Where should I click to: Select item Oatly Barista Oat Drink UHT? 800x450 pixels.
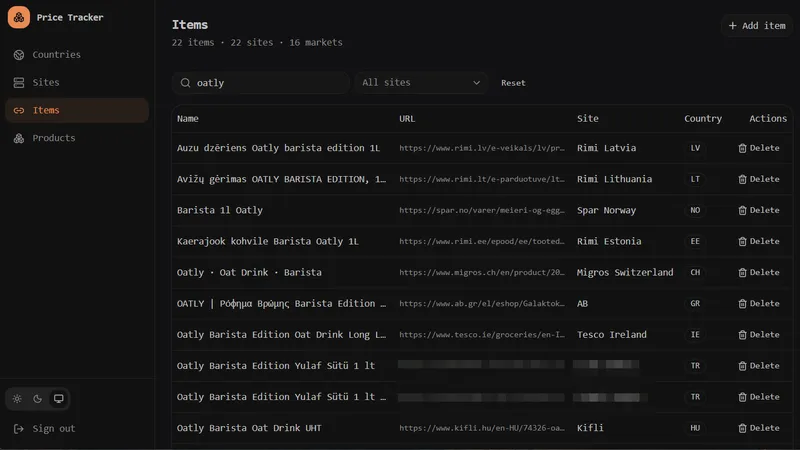tap(249, 428)
